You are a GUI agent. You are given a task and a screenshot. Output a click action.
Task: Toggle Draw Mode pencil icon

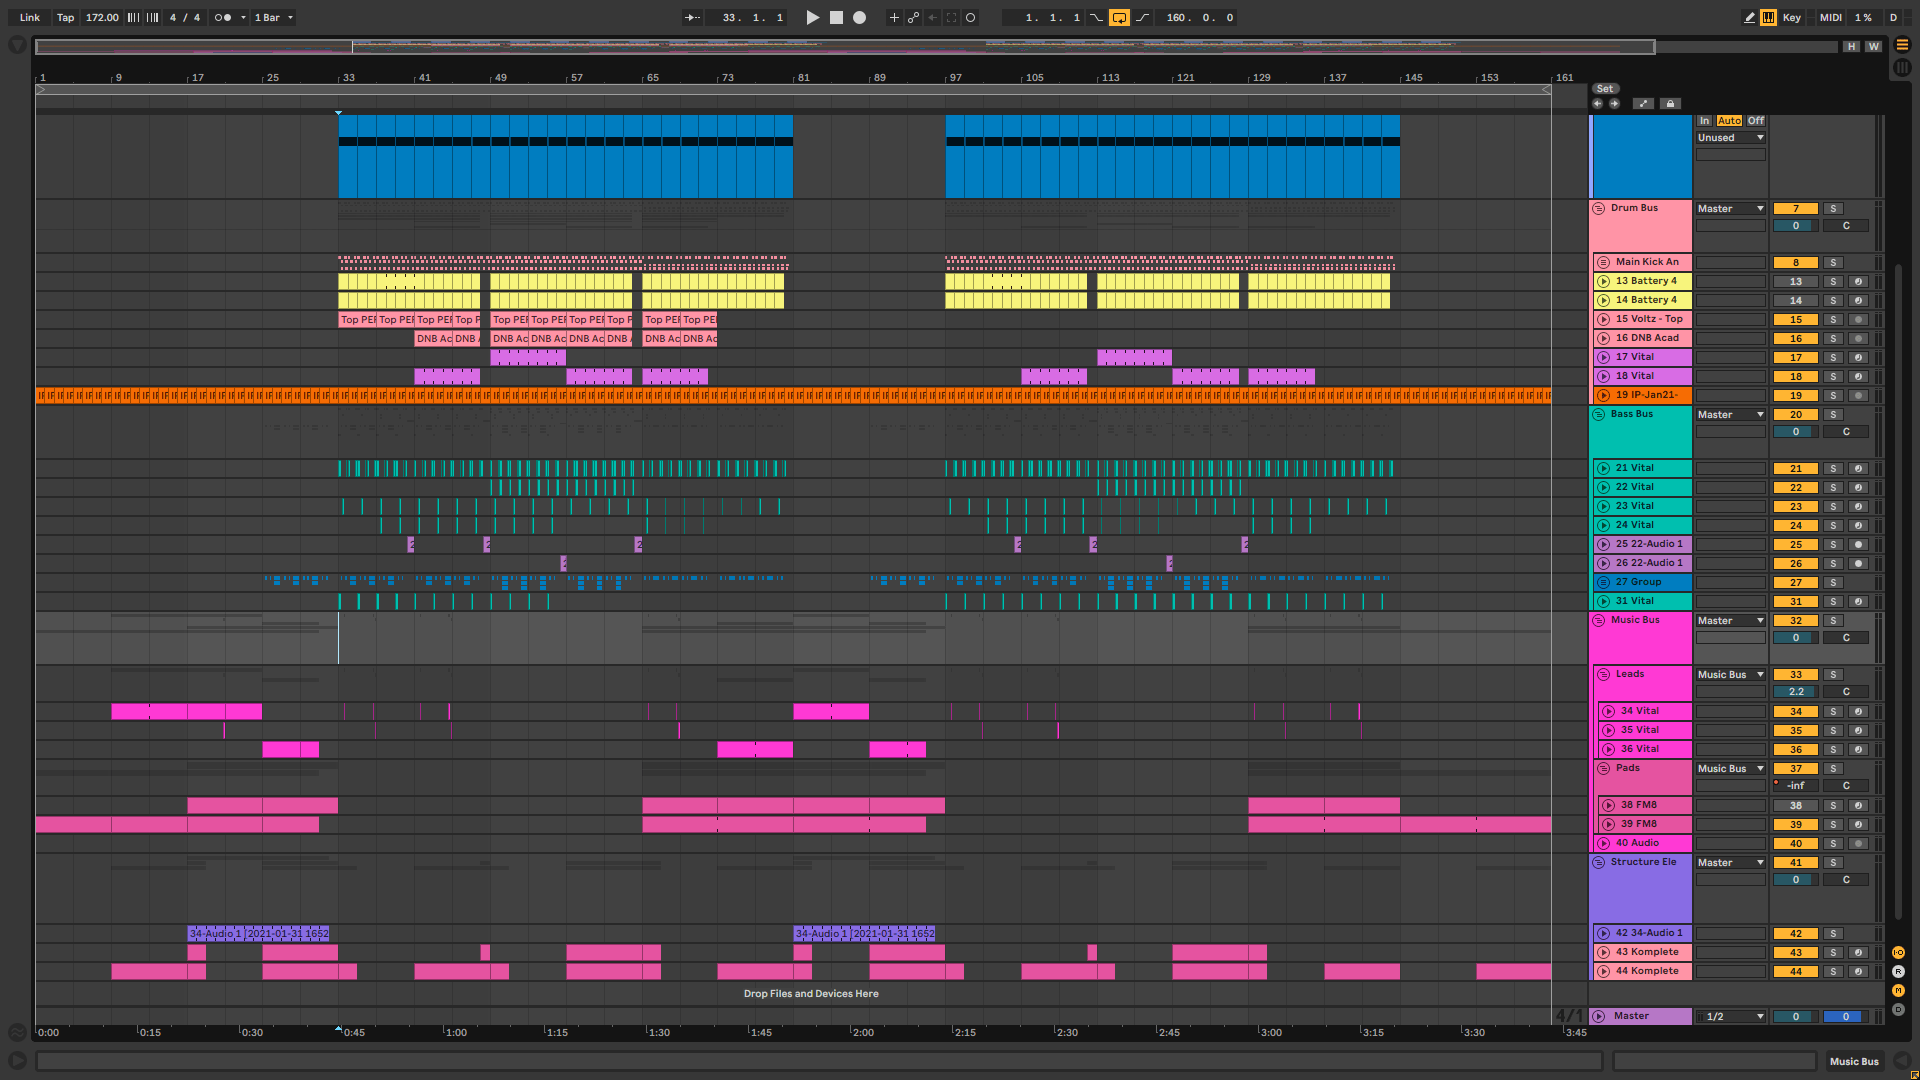(1749, 17)
